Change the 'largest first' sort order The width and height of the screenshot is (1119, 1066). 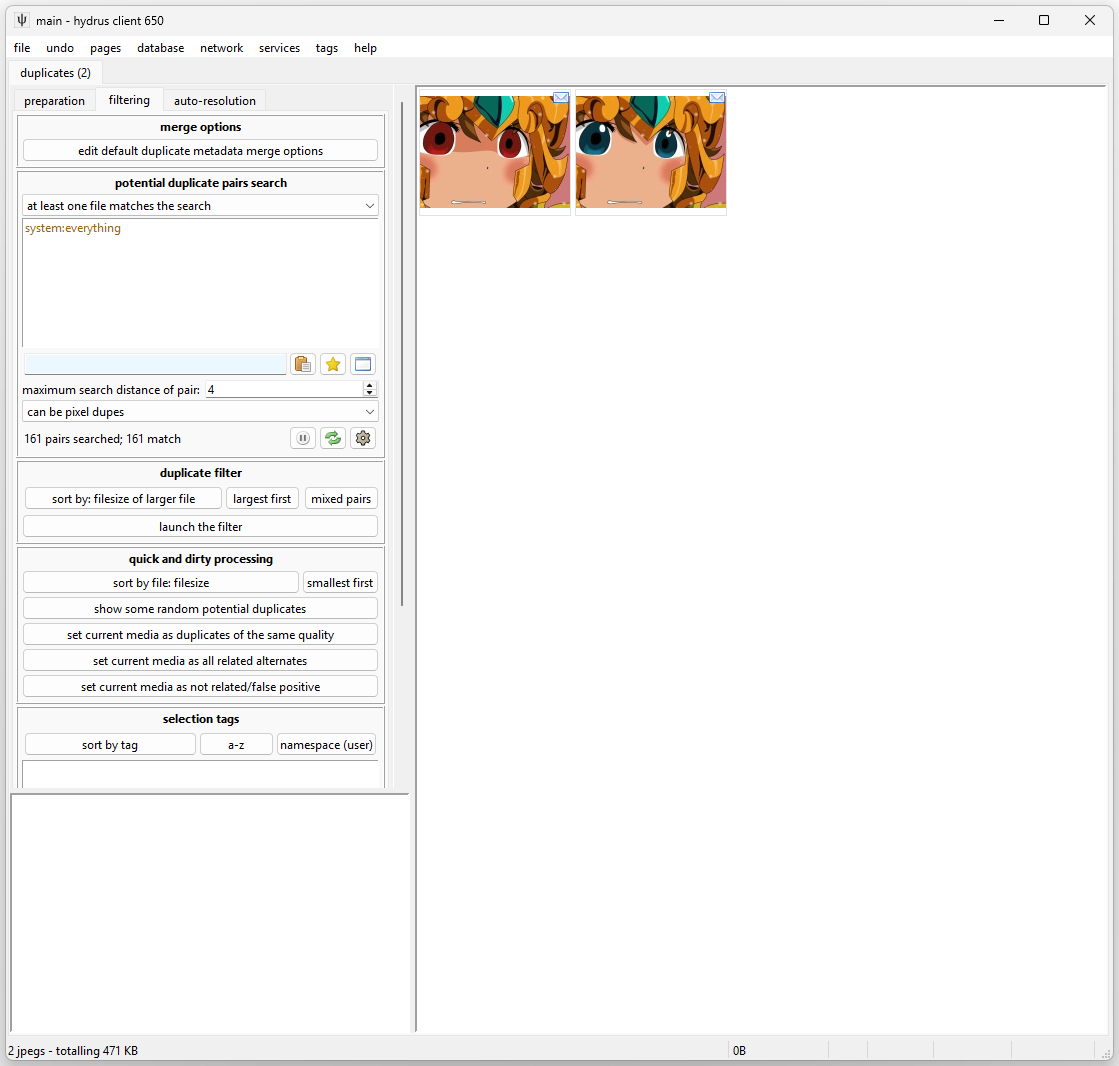pyautogui.click(x=262, y=499)
